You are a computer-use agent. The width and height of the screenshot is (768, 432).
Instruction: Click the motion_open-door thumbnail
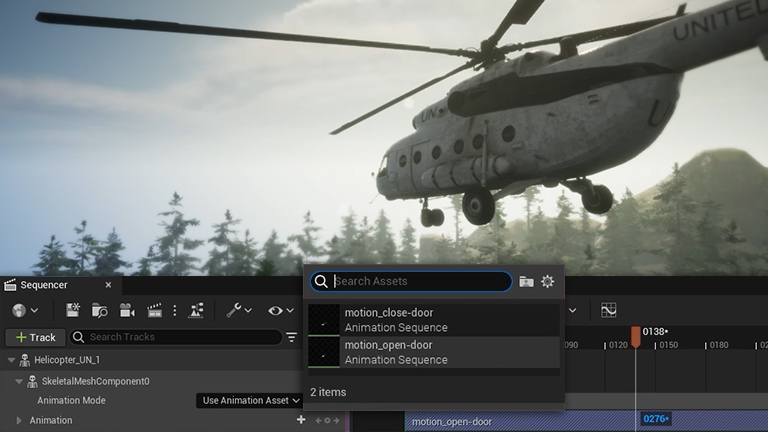click(x=324, y=352)
